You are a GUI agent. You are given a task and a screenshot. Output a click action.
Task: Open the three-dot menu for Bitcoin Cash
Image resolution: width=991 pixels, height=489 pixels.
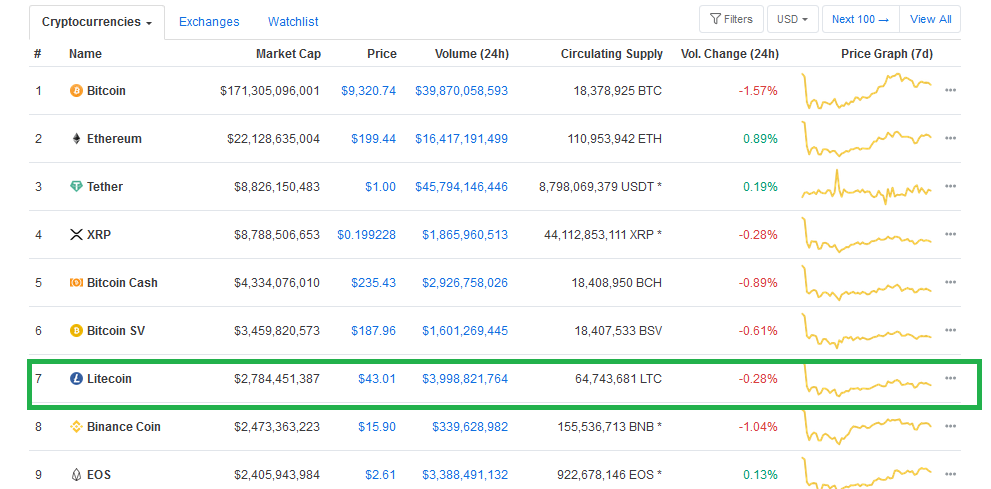pos(950,282)
